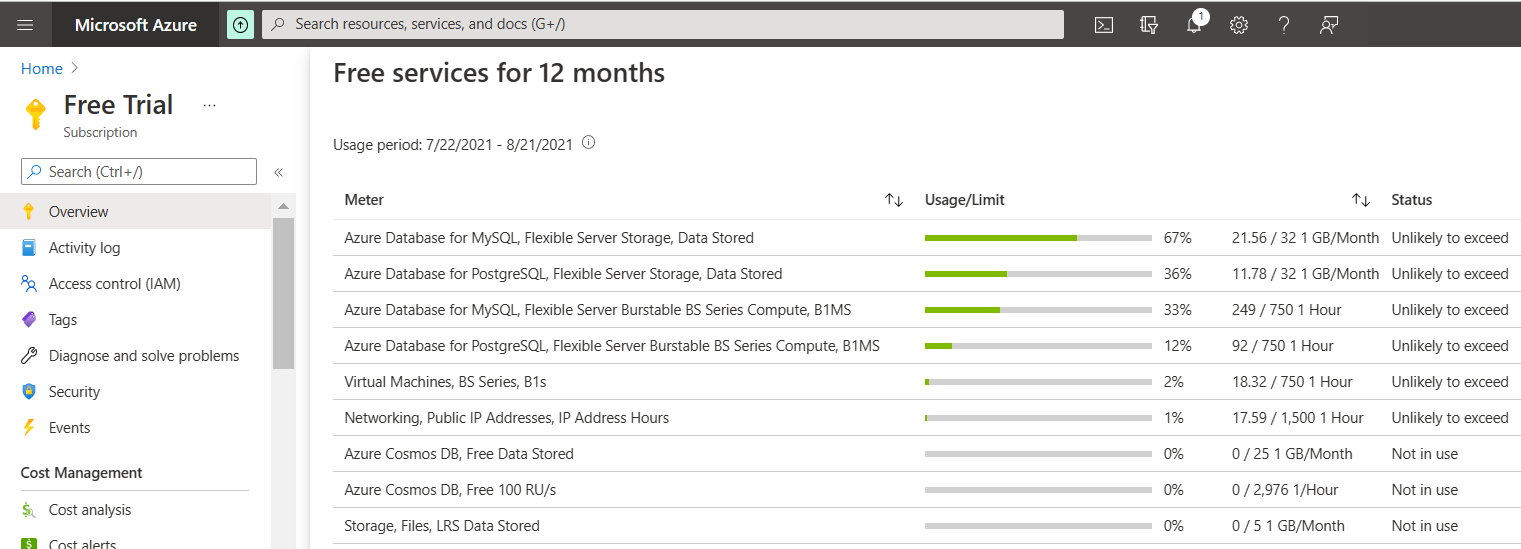The width and height of the screenshot is (1521, 549).
Task: Open the Cloud Shell icon
Action: (1104, 25)
